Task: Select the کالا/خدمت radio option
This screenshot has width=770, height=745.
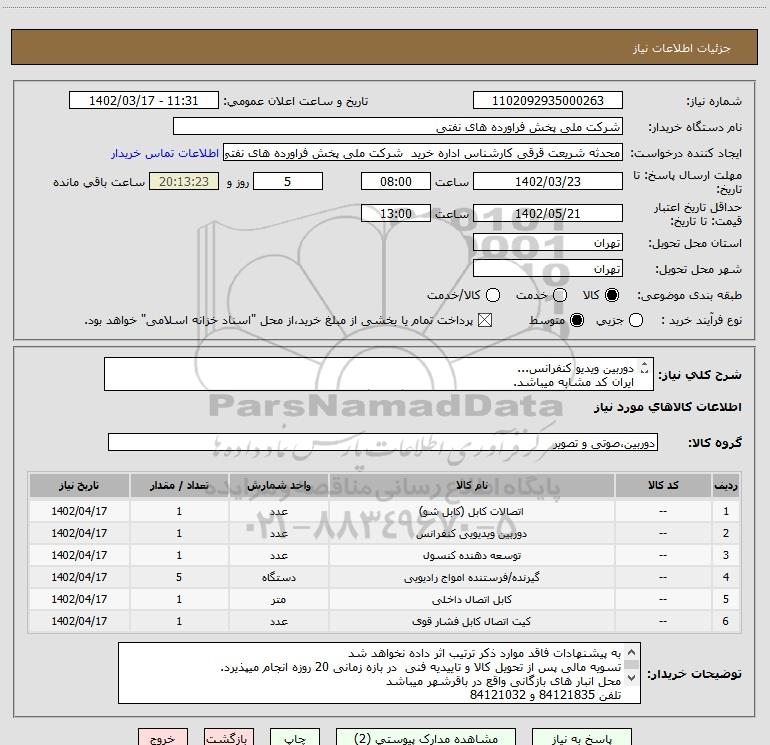Action: click(493, 295)
